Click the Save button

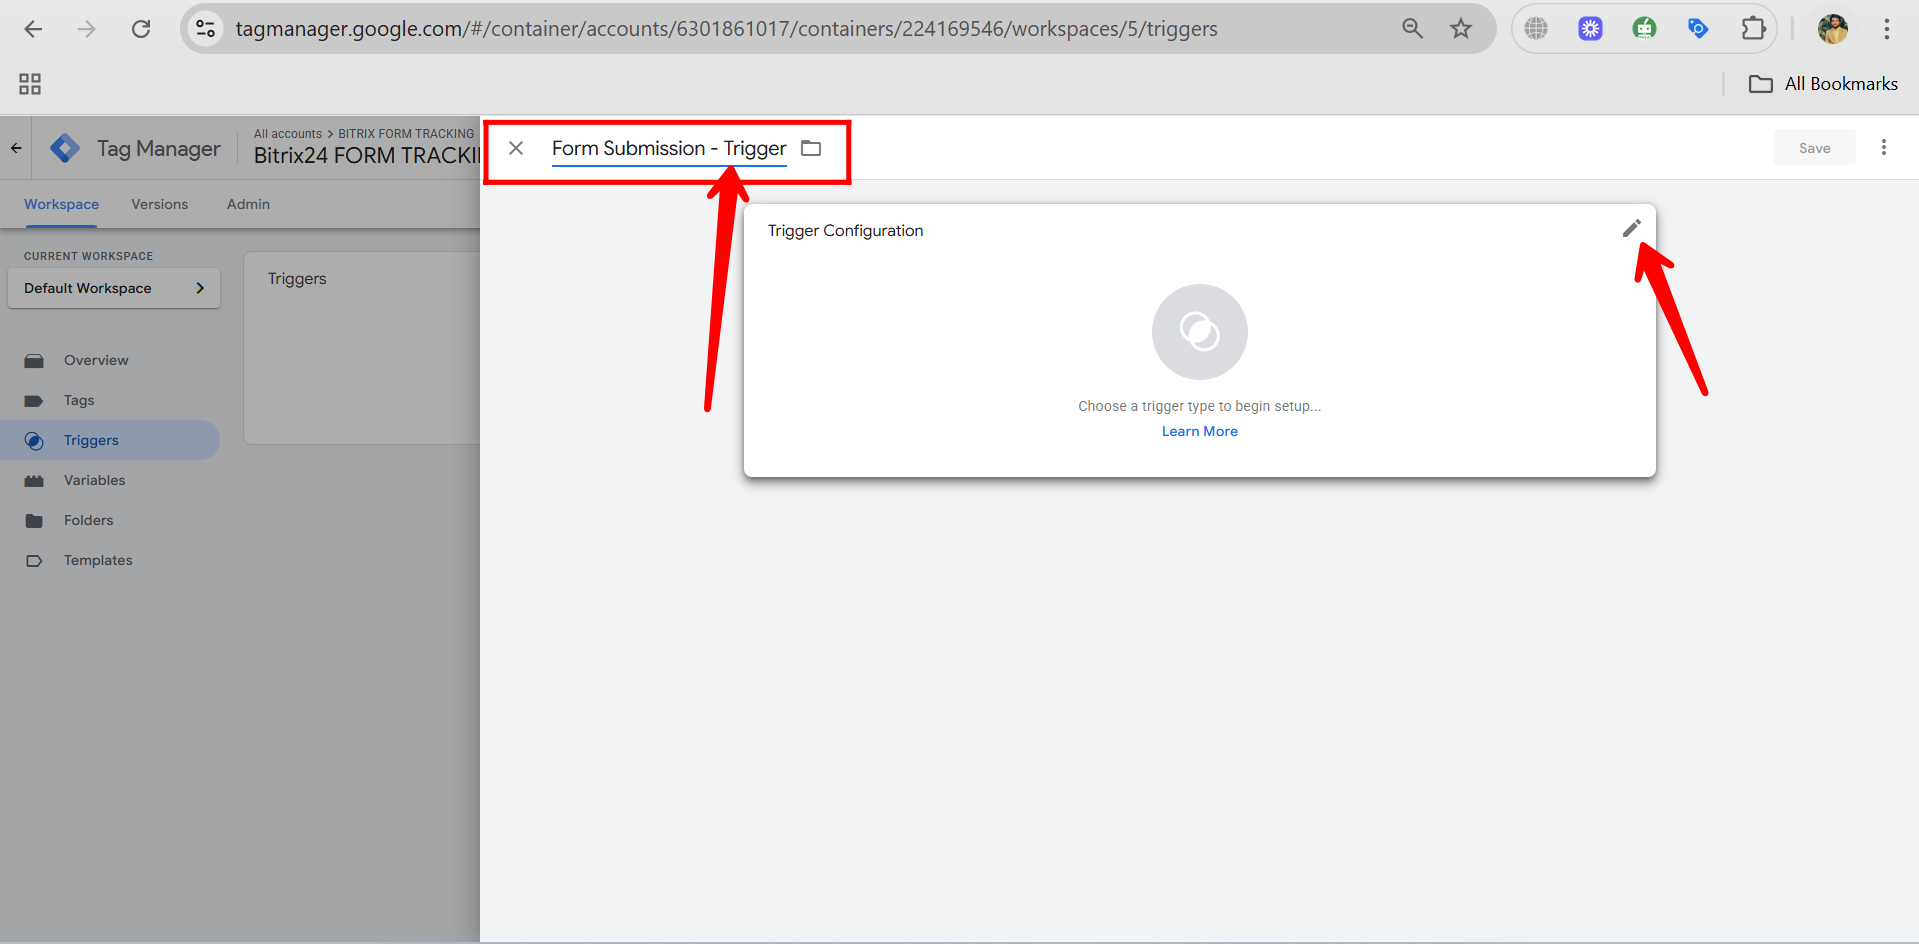click(1814, 148)
